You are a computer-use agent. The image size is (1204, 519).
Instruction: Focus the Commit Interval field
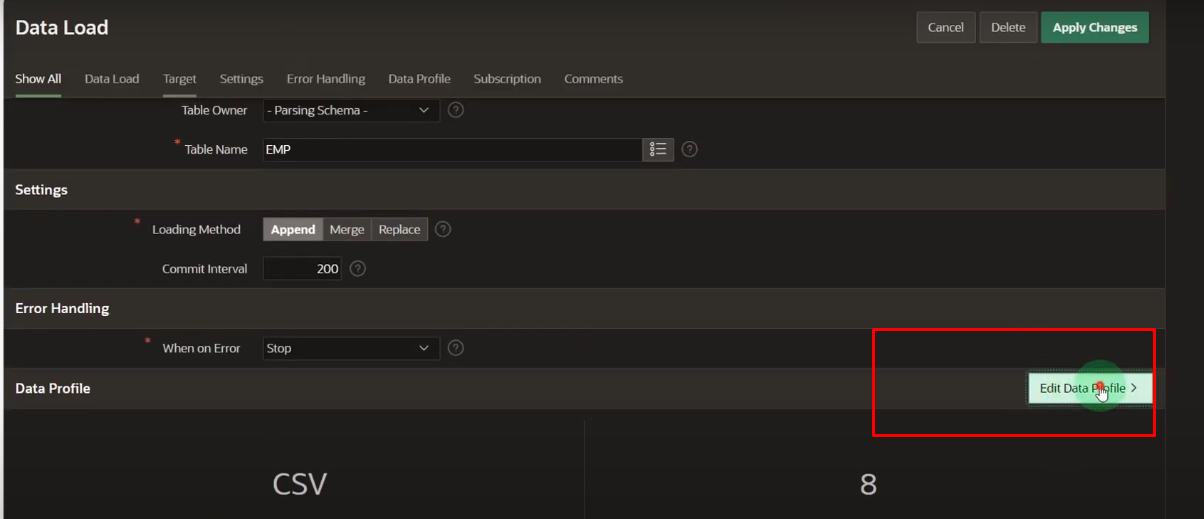[302, 269]
